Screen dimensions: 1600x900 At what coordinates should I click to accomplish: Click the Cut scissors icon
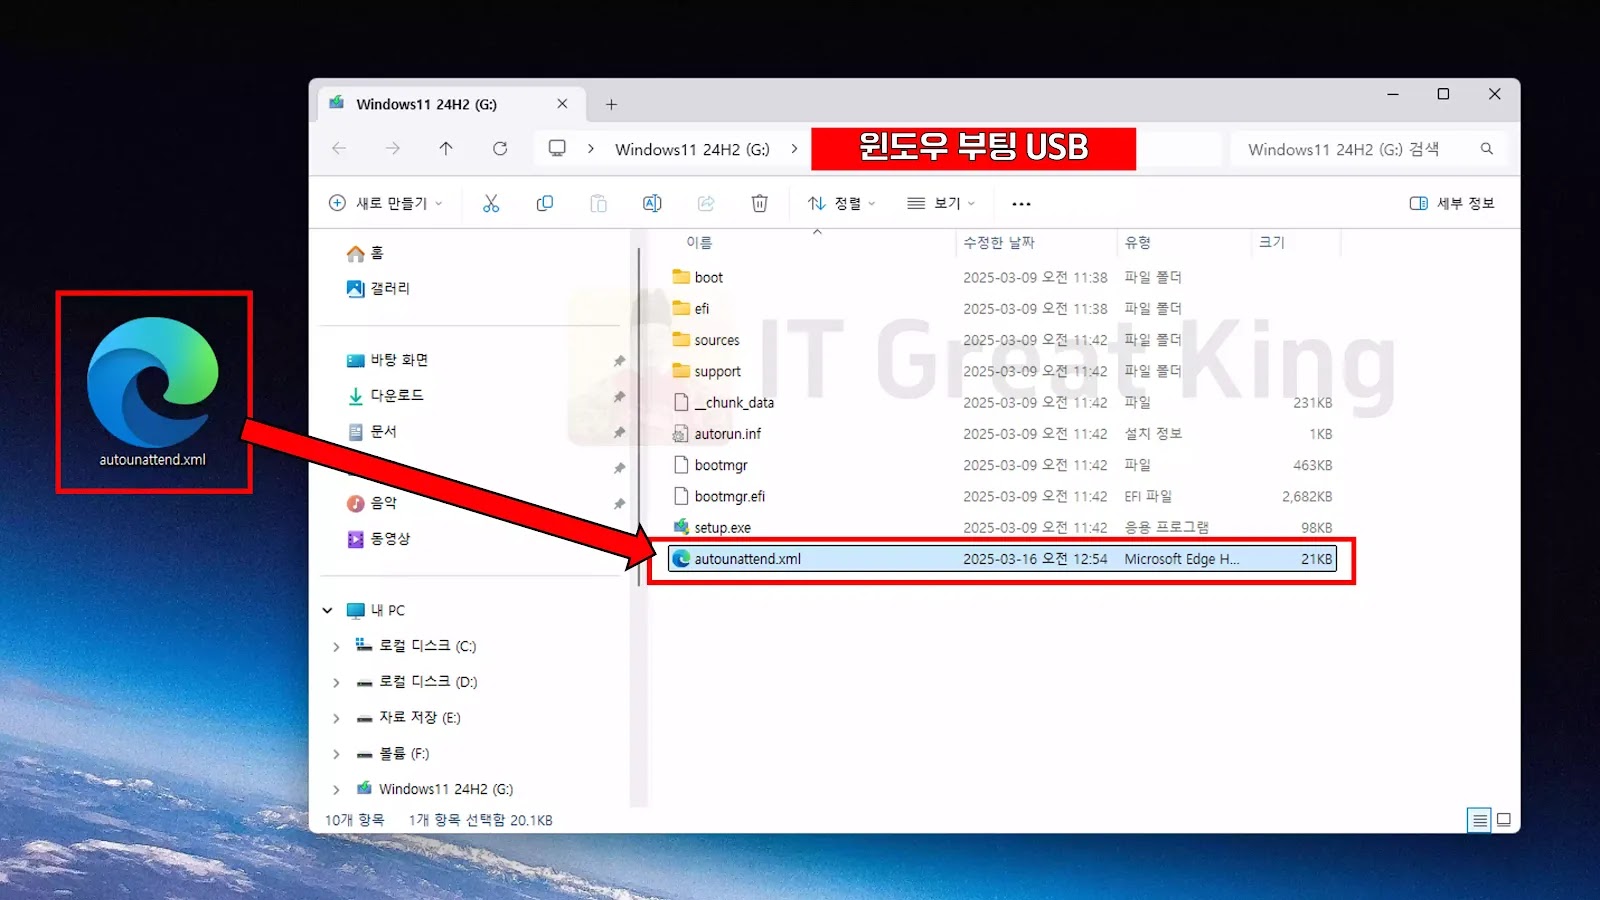point(491,203)
